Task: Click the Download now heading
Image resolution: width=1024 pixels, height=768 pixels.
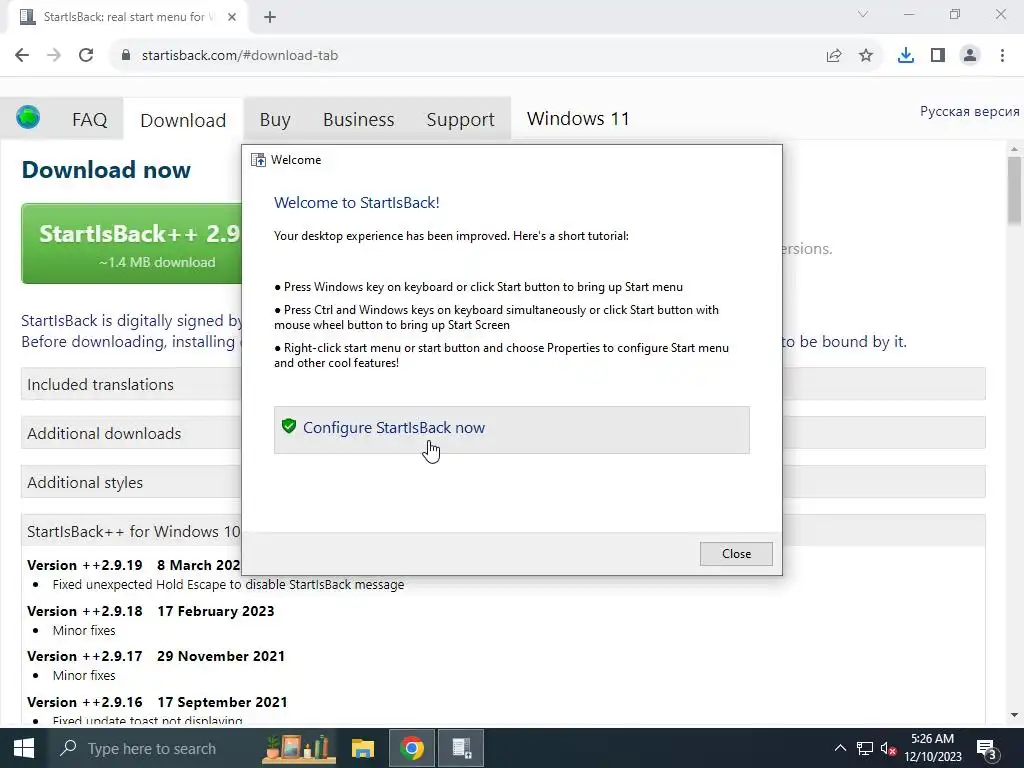Action: pos(106,170)
